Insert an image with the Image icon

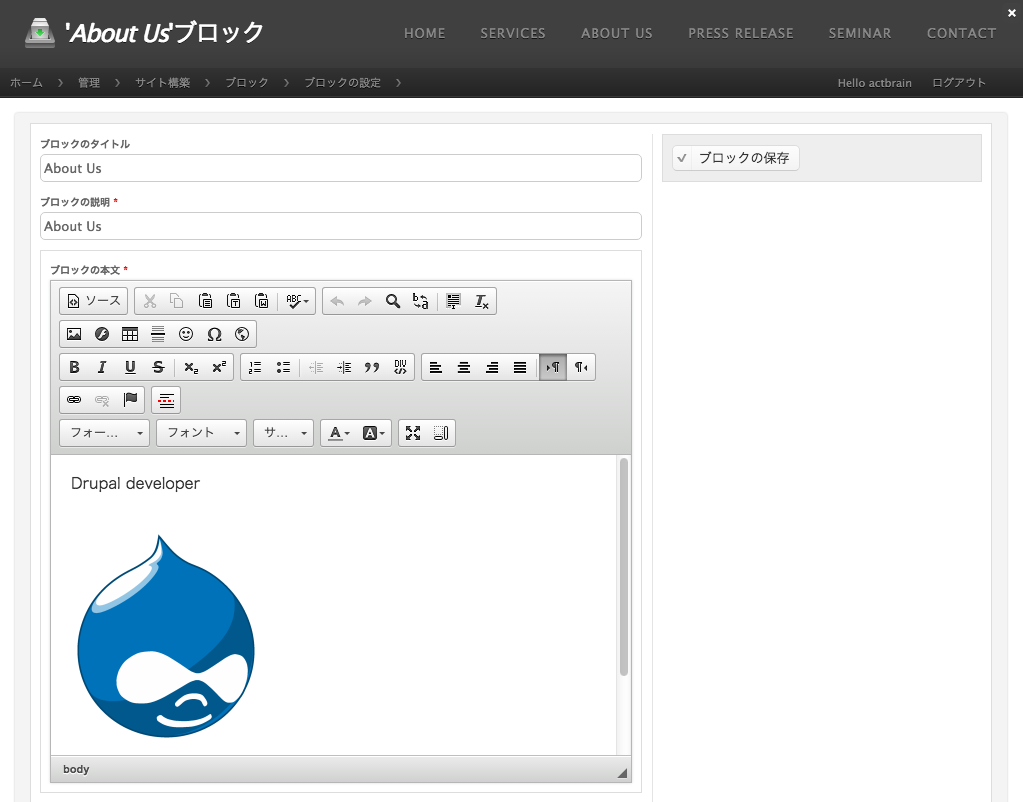74,334
